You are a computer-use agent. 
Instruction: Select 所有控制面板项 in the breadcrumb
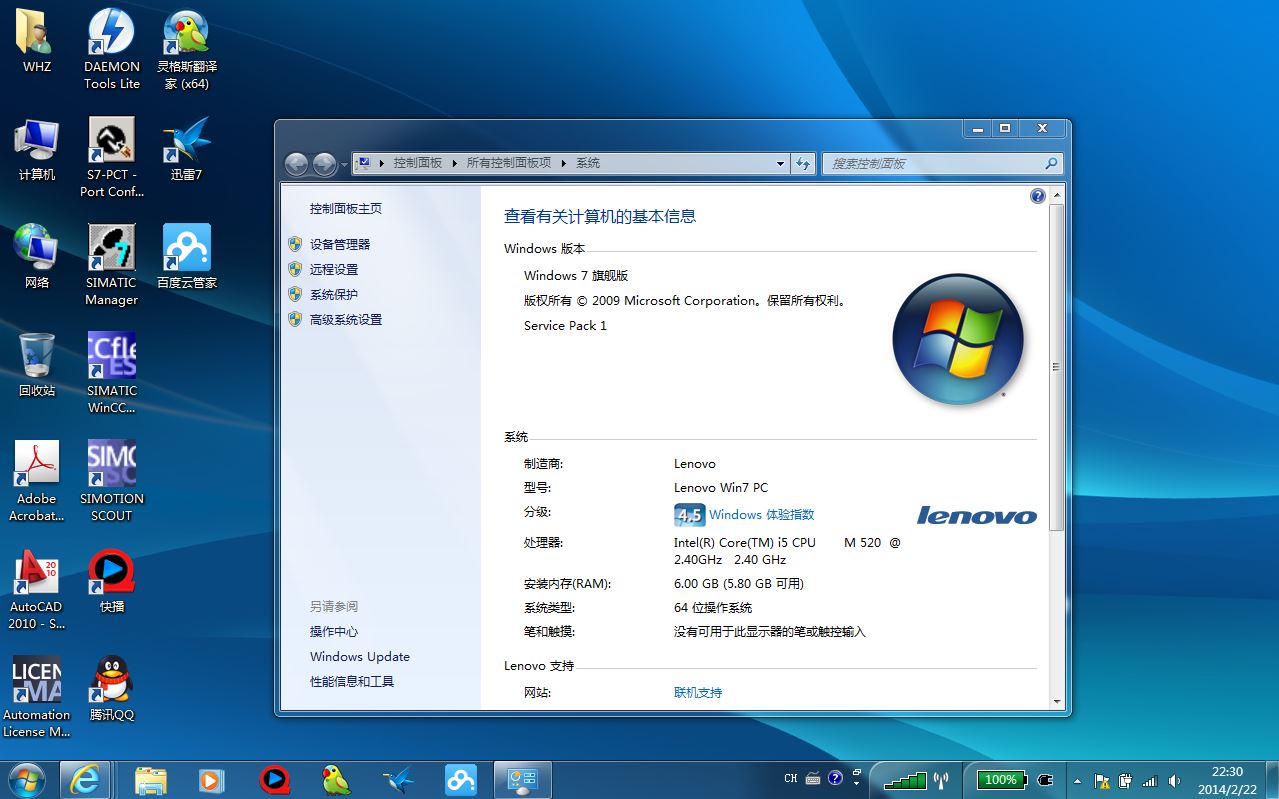point(509,163)
